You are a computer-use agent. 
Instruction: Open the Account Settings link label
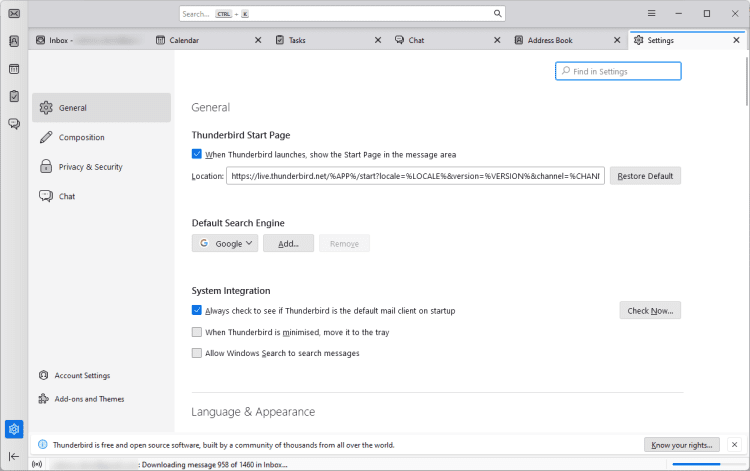[x=82, y=375]
